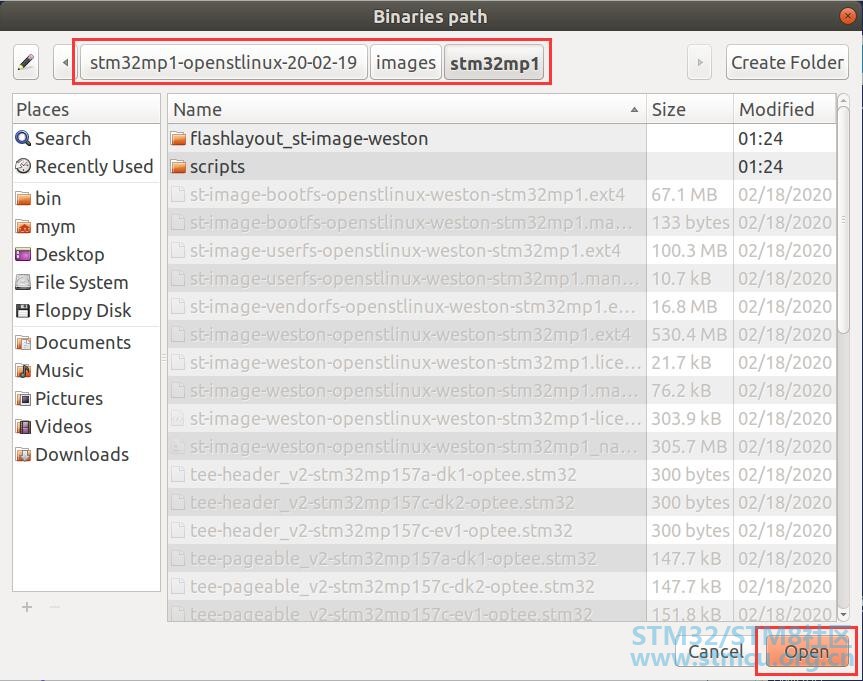Viewport: 863px width, 681px height.
Task: Close the Binaries path dialog
Action: point(848,16)
